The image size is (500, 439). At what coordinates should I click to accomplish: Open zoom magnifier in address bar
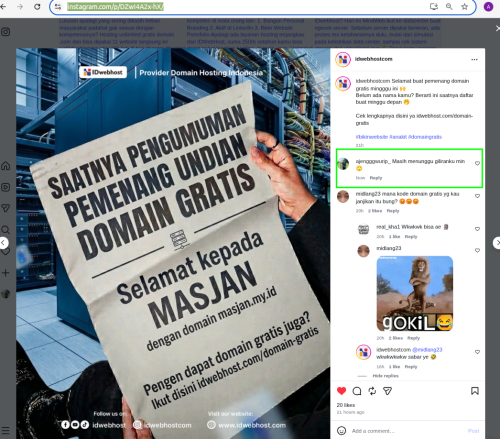449,7
